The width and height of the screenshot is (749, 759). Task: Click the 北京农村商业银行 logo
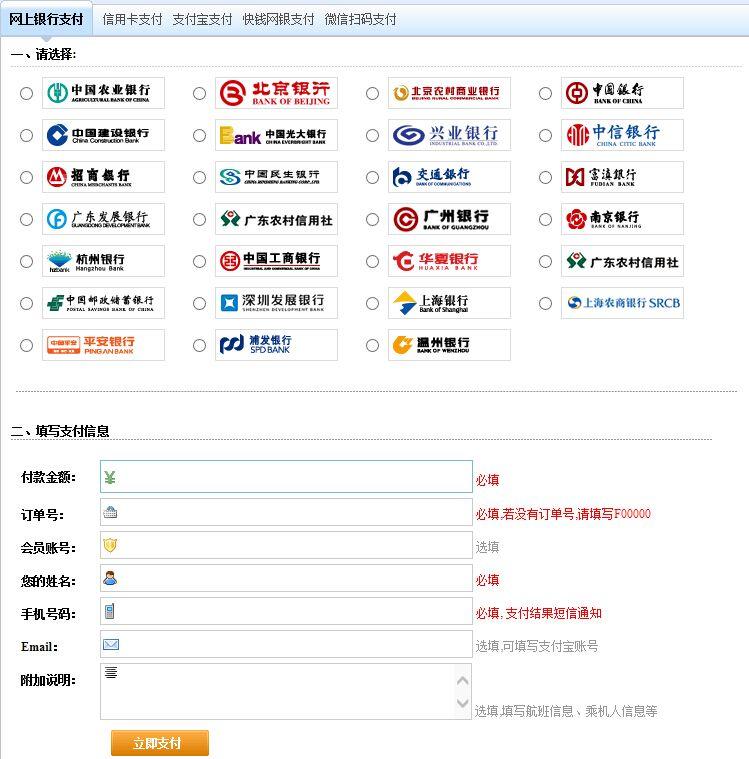pyautogui.click(x=449, y=93)
